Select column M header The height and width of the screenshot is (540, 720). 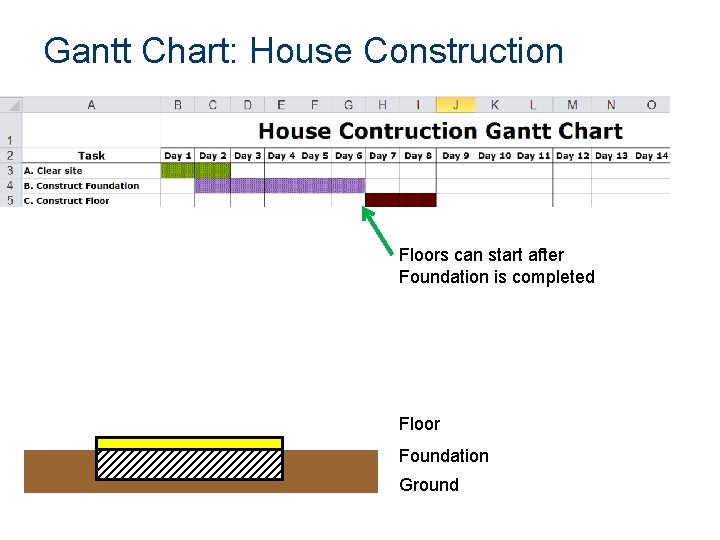coord(572,105)
